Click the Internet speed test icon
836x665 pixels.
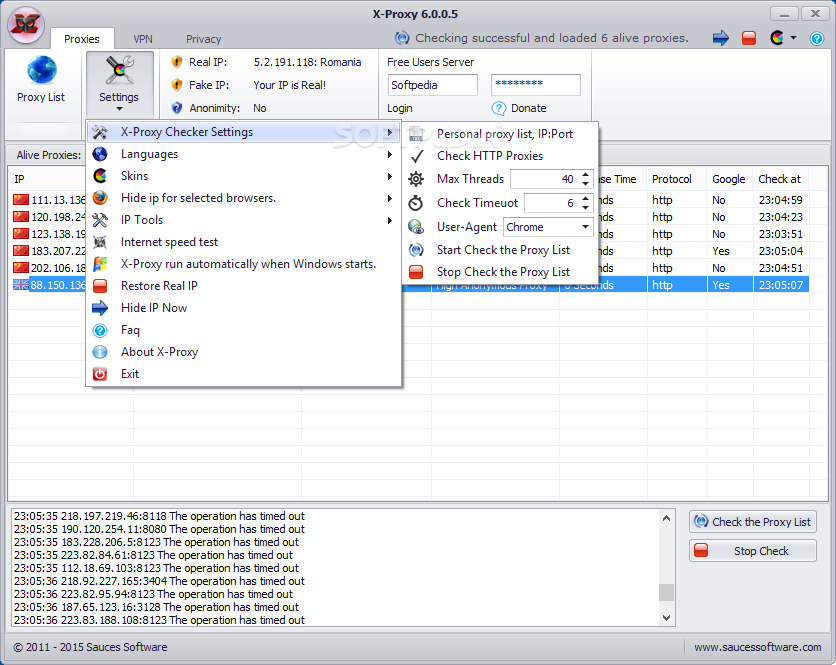point(100,242)
